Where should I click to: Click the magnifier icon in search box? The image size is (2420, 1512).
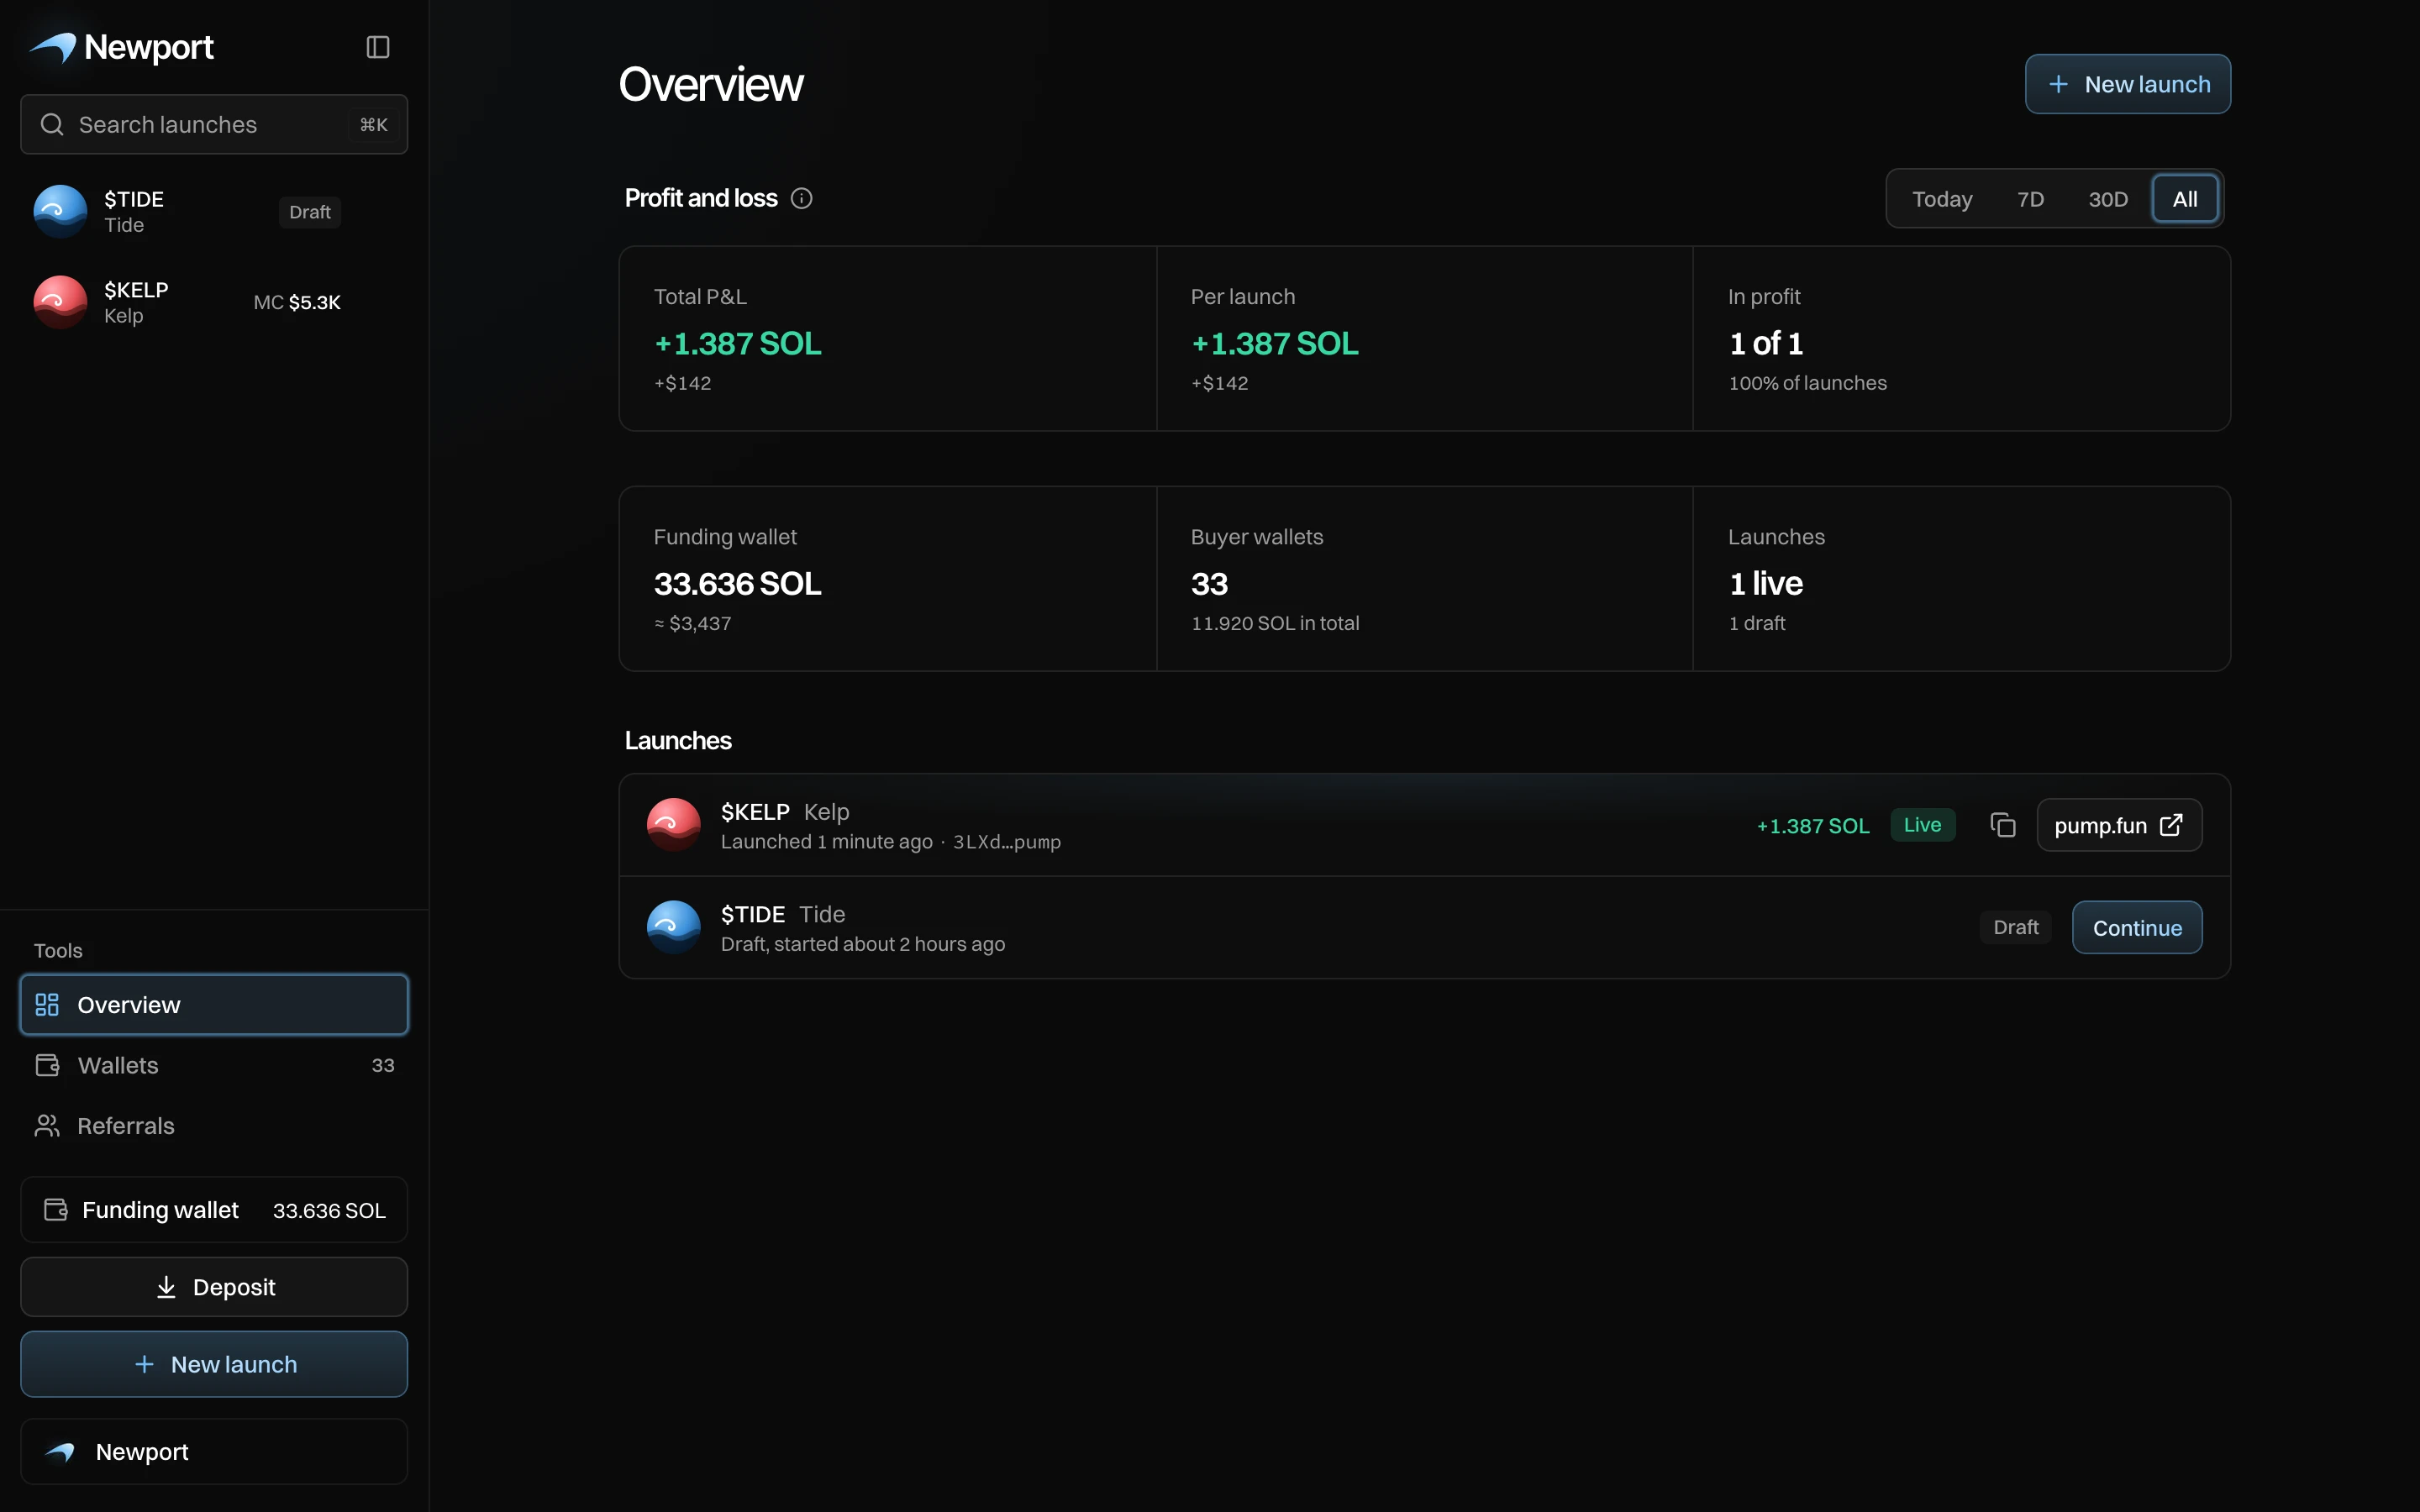pyautogui.click(x=52, y=125)
